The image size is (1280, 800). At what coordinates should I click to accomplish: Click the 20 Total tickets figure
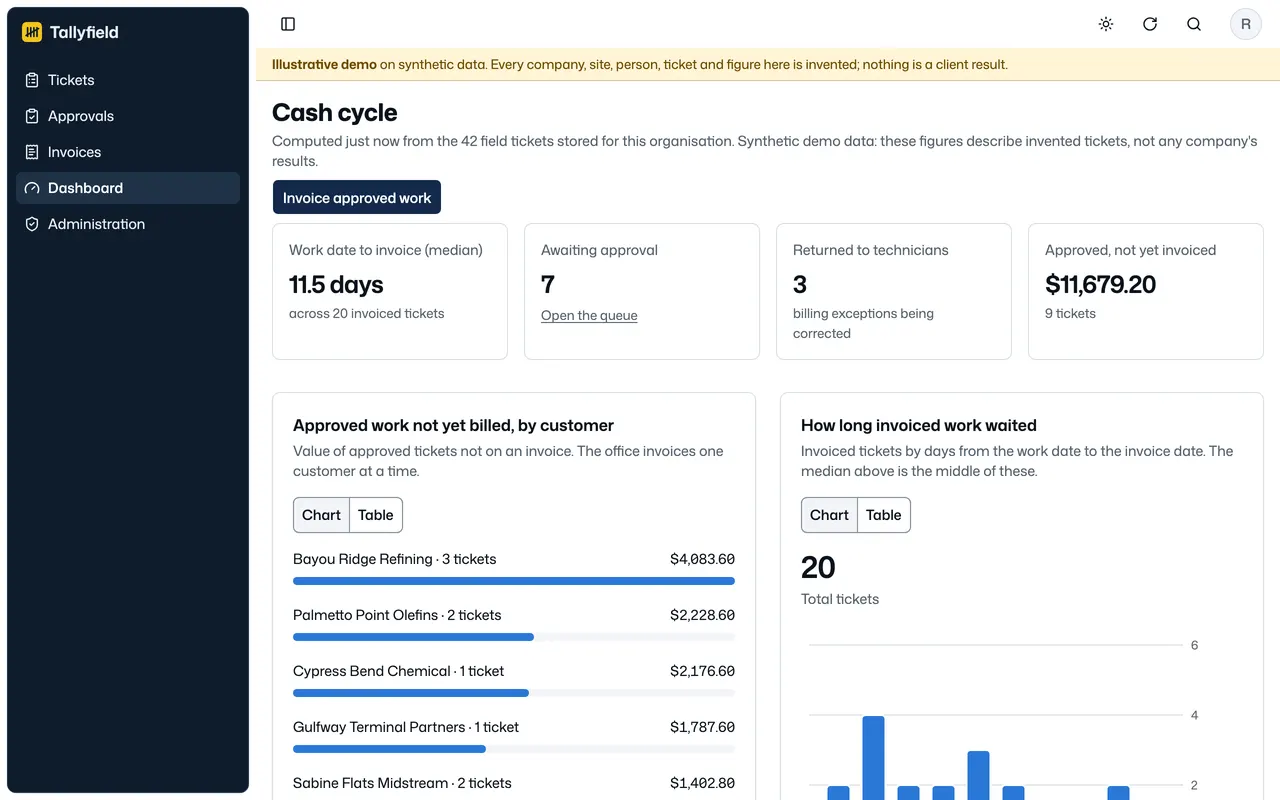(x=818, y=568)
